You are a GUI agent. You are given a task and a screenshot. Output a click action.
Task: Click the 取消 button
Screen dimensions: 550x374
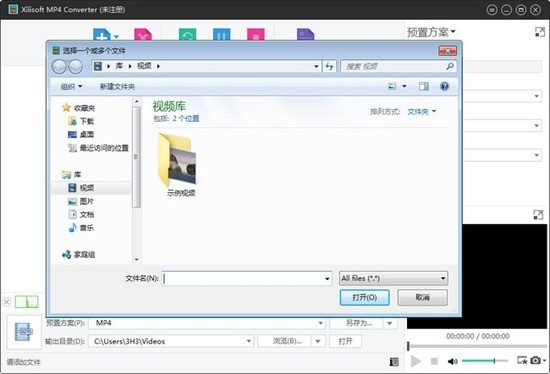coord(422,298)
